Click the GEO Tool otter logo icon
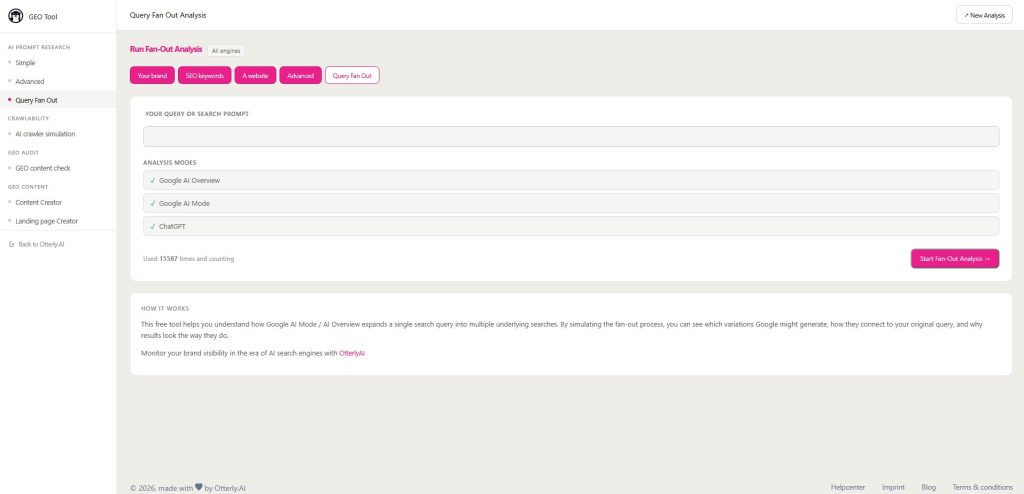 15,16
